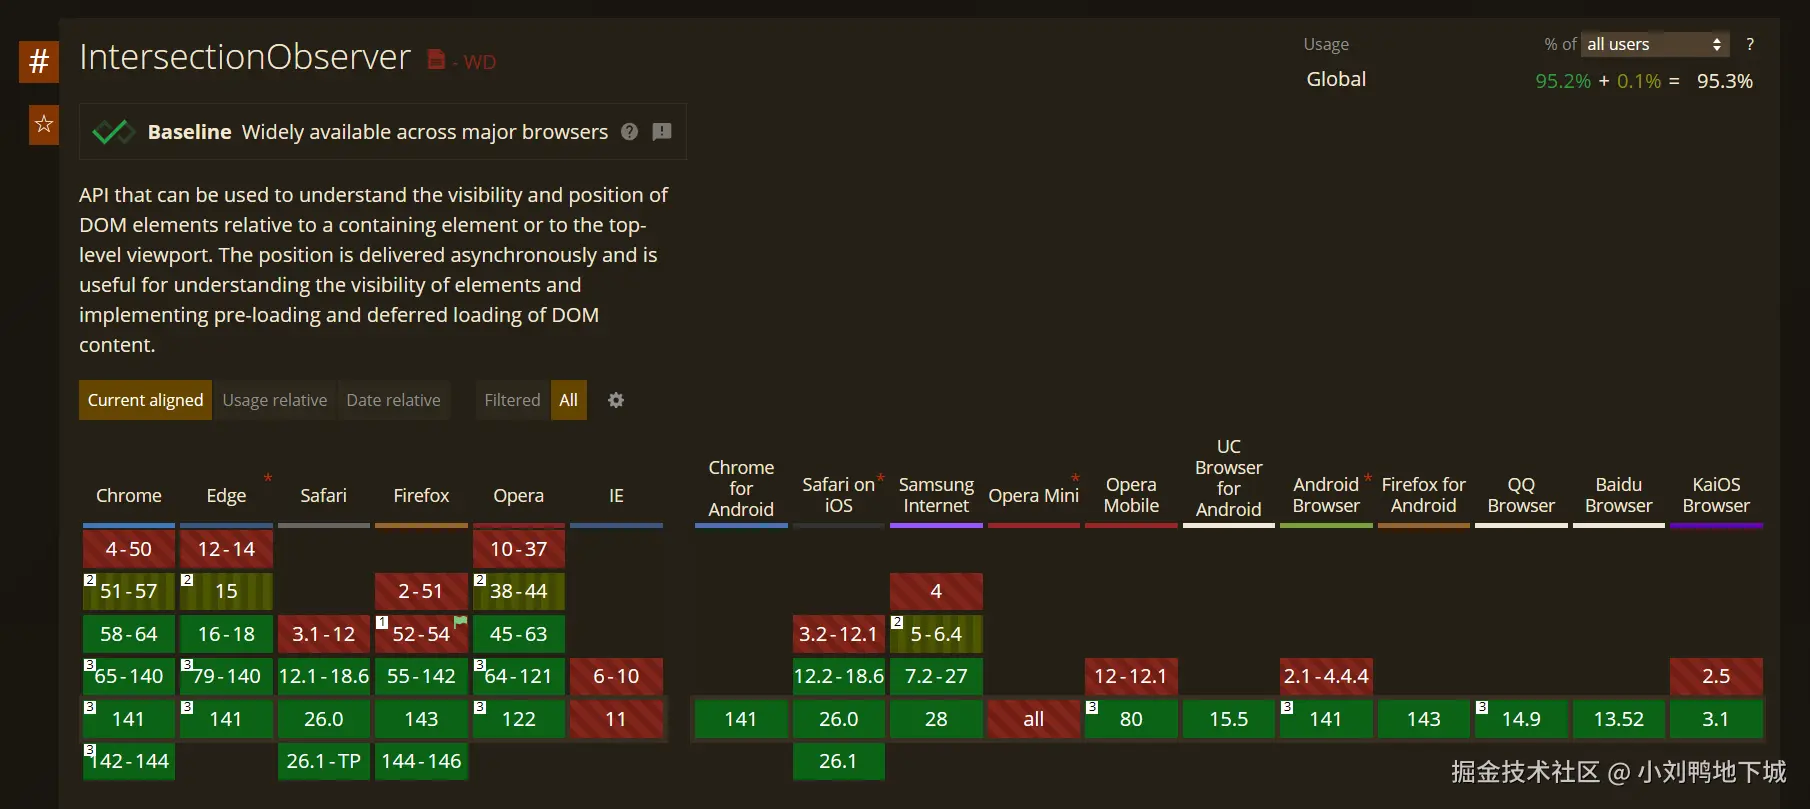Select Chrome versions 4-50 cell
Viewport: 1810px width, 809px height.
tap(129, 549)
